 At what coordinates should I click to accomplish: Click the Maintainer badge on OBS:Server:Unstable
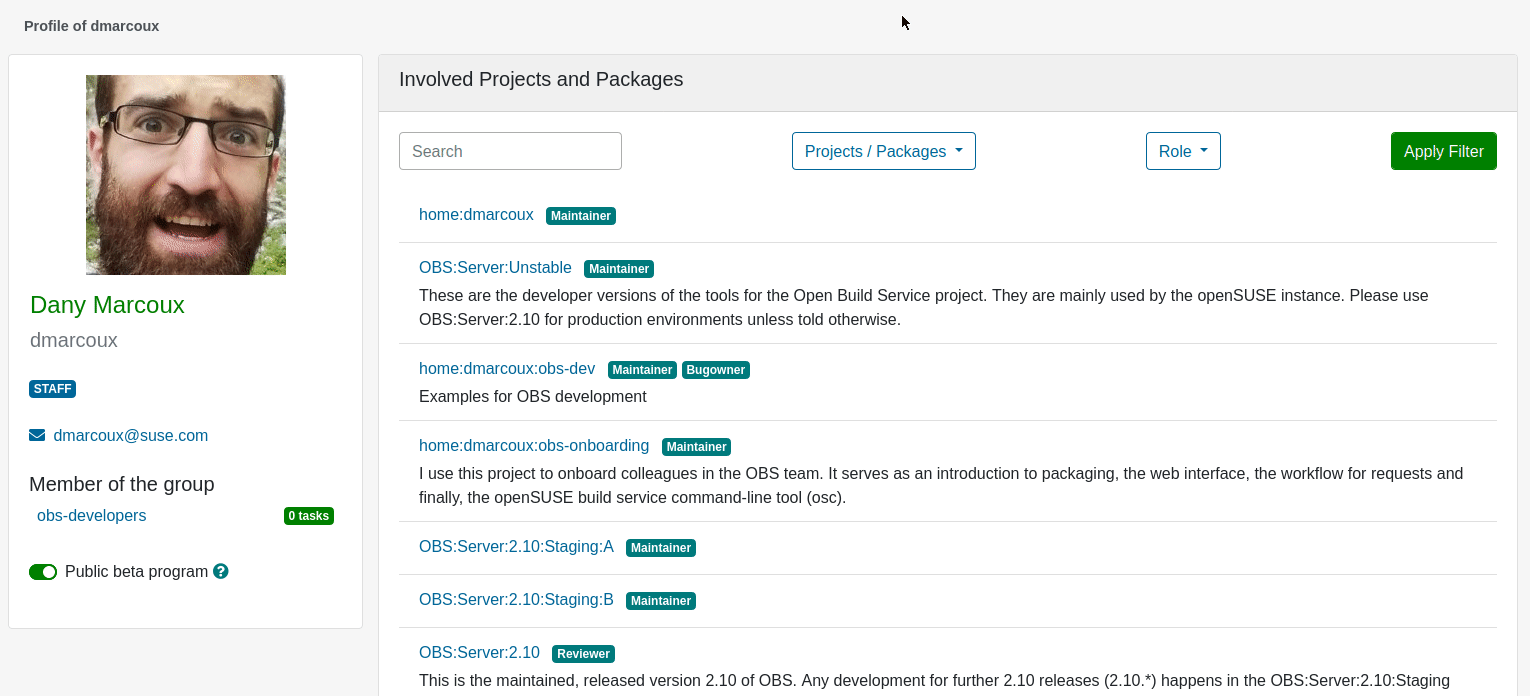click(618, 268)
